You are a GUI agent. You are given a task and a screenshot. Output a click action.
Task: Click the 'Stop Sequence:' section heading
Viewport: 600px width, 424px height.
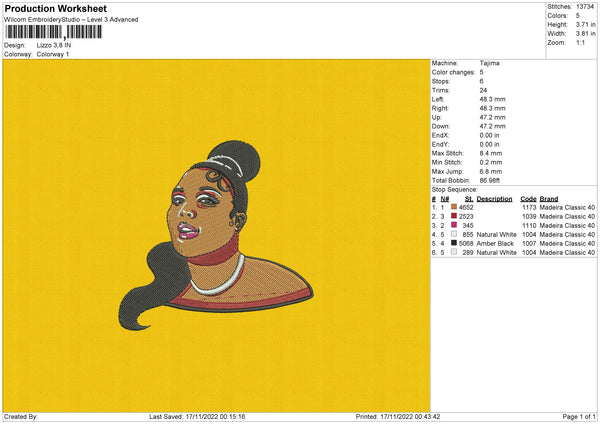point(455,190)
